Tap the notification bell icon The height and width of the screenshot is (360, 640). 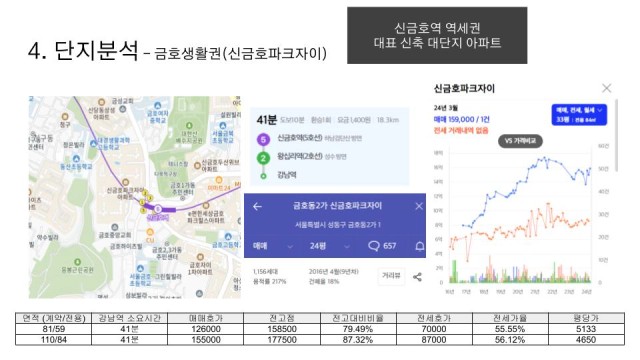[x=420, y=246]
